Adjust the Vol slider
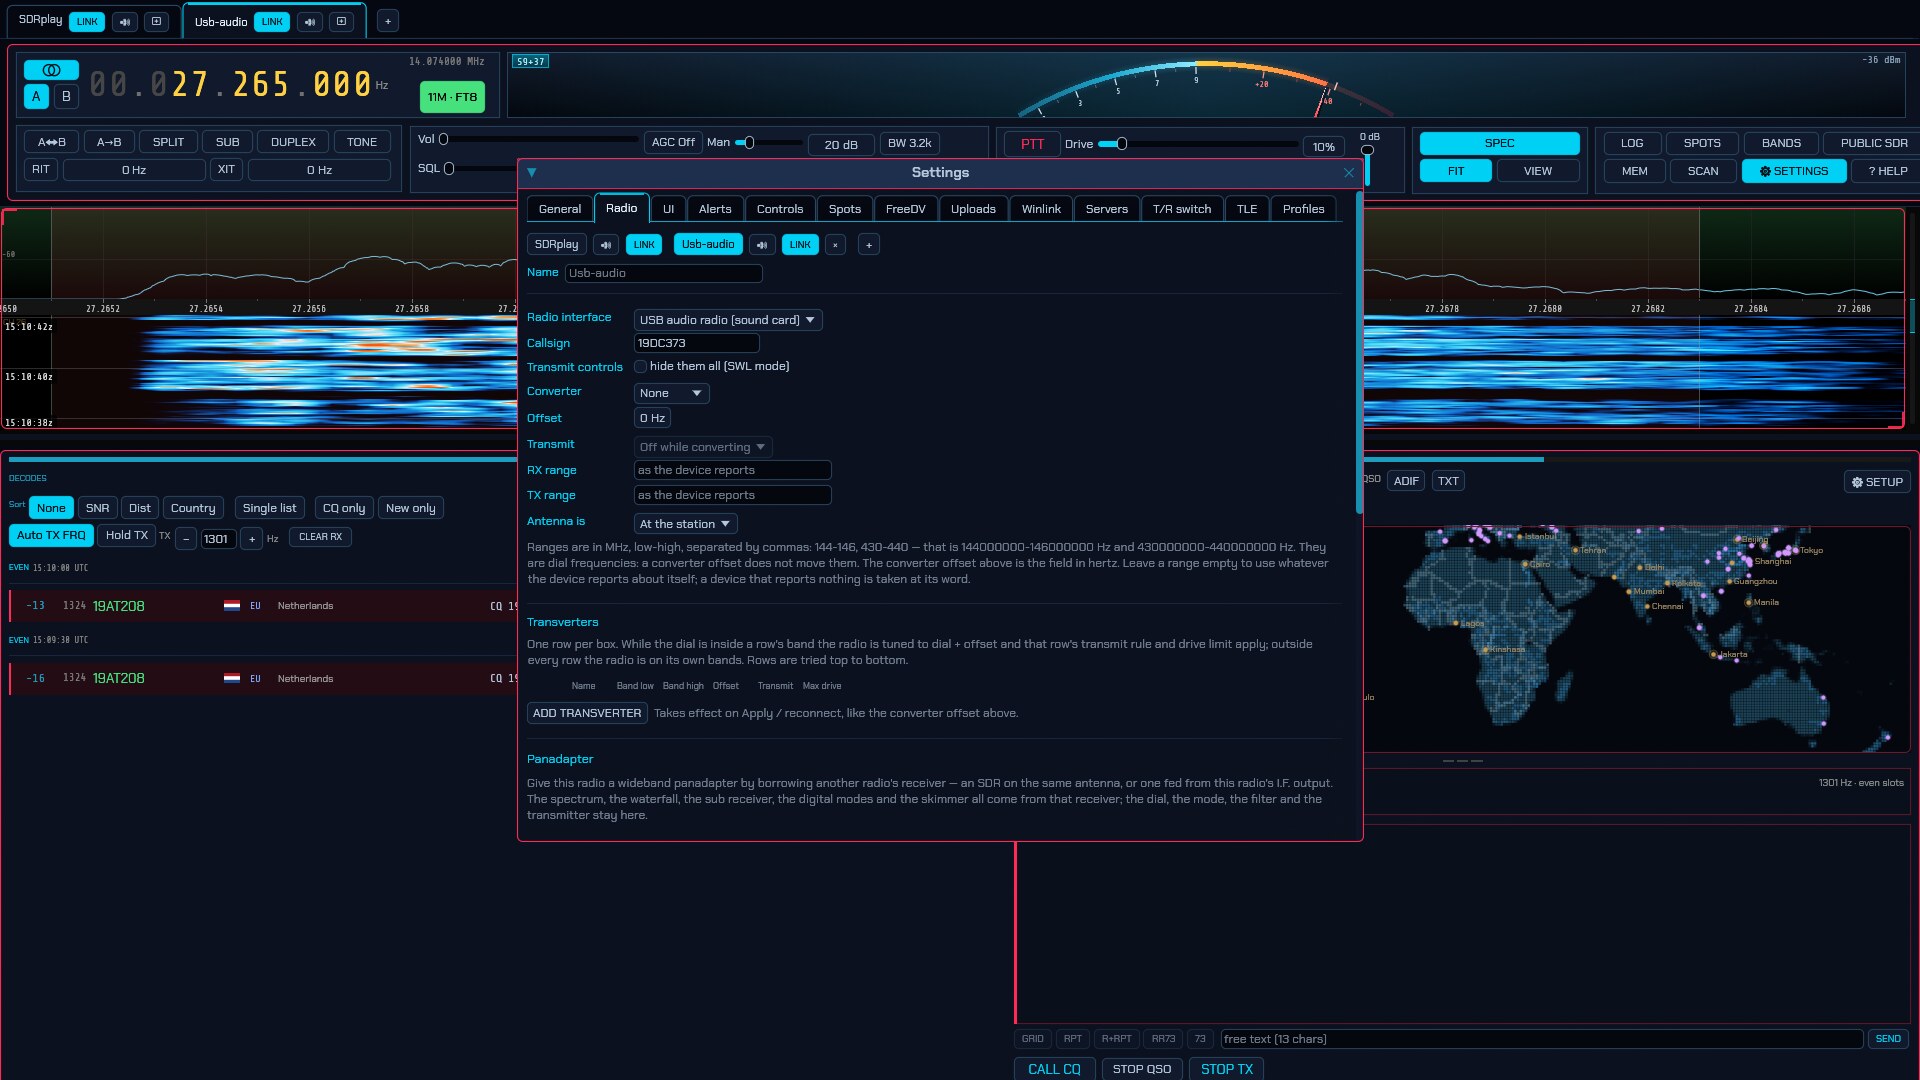 coord(539,140)
